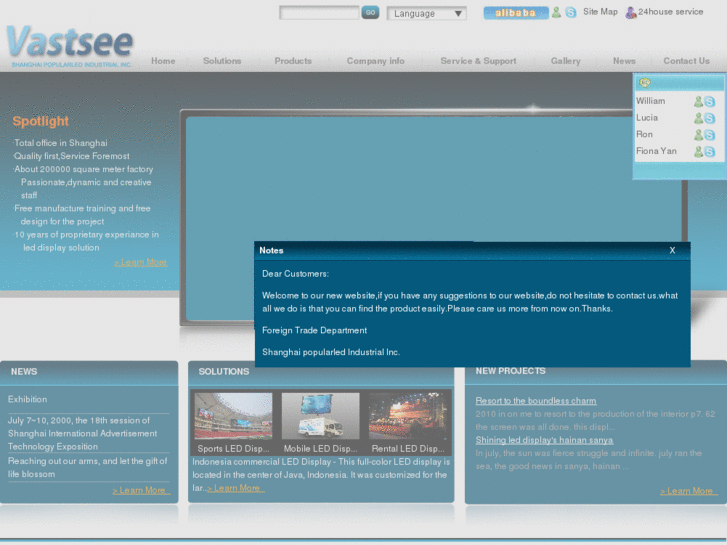
Task: Open the News menu item
Action: (x=624, y=61)
